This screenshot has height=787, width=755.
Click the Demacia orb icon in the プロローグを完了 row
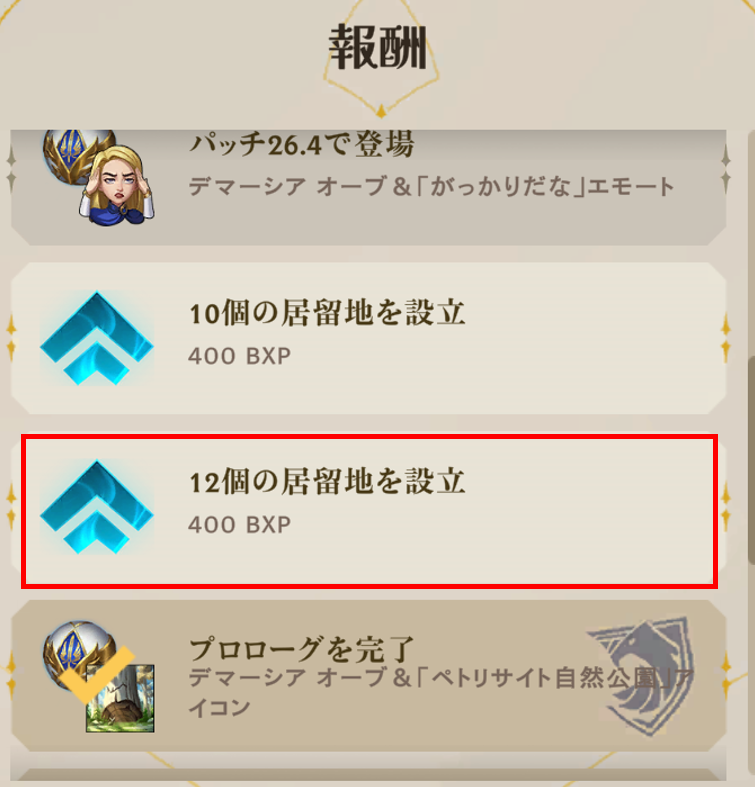coord(78,650)
